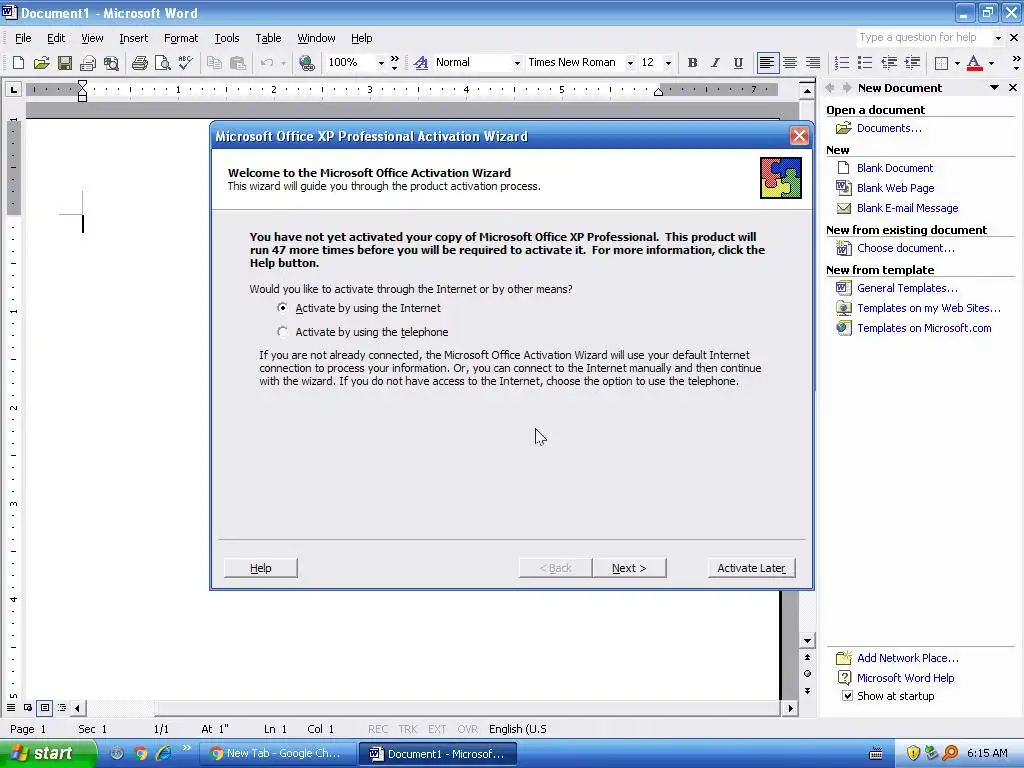The width and height of the screenshot is (1024, 768).
Task: Align text left
Action: coord(767,63)
